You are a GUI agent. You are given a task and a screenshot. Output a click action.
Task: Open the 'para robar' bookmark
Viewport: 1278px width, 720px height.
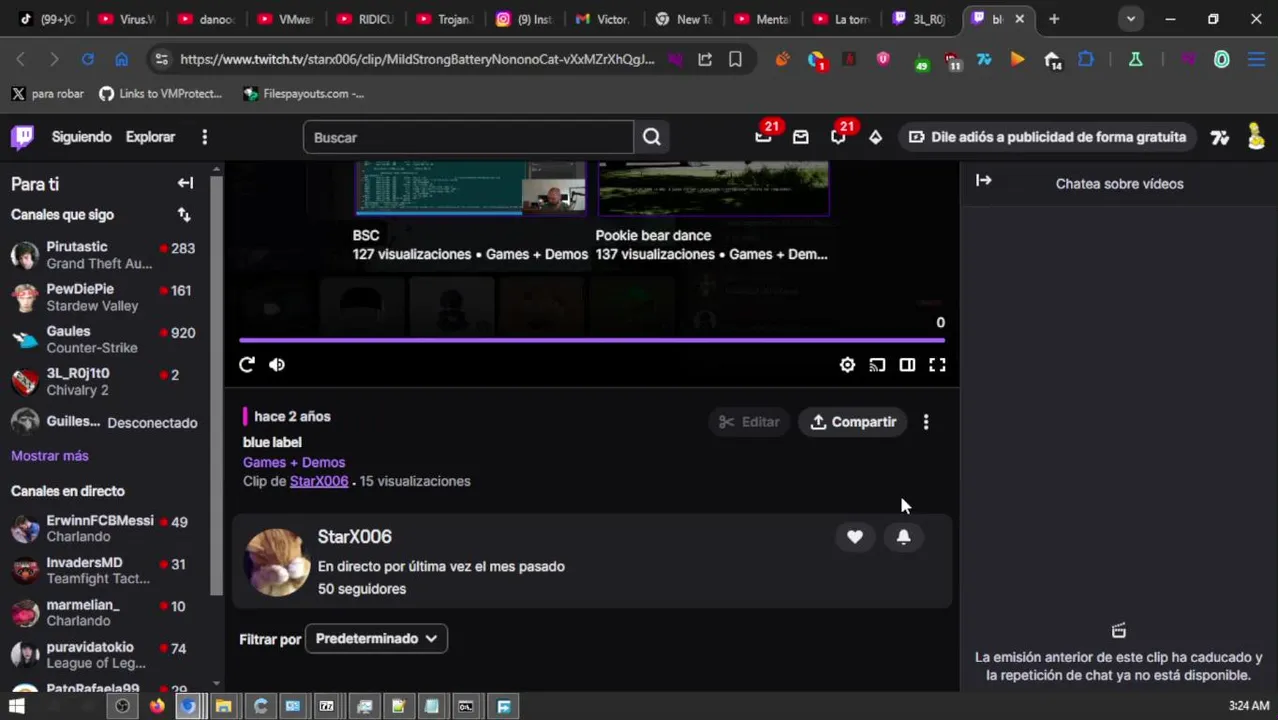[48, 94]
